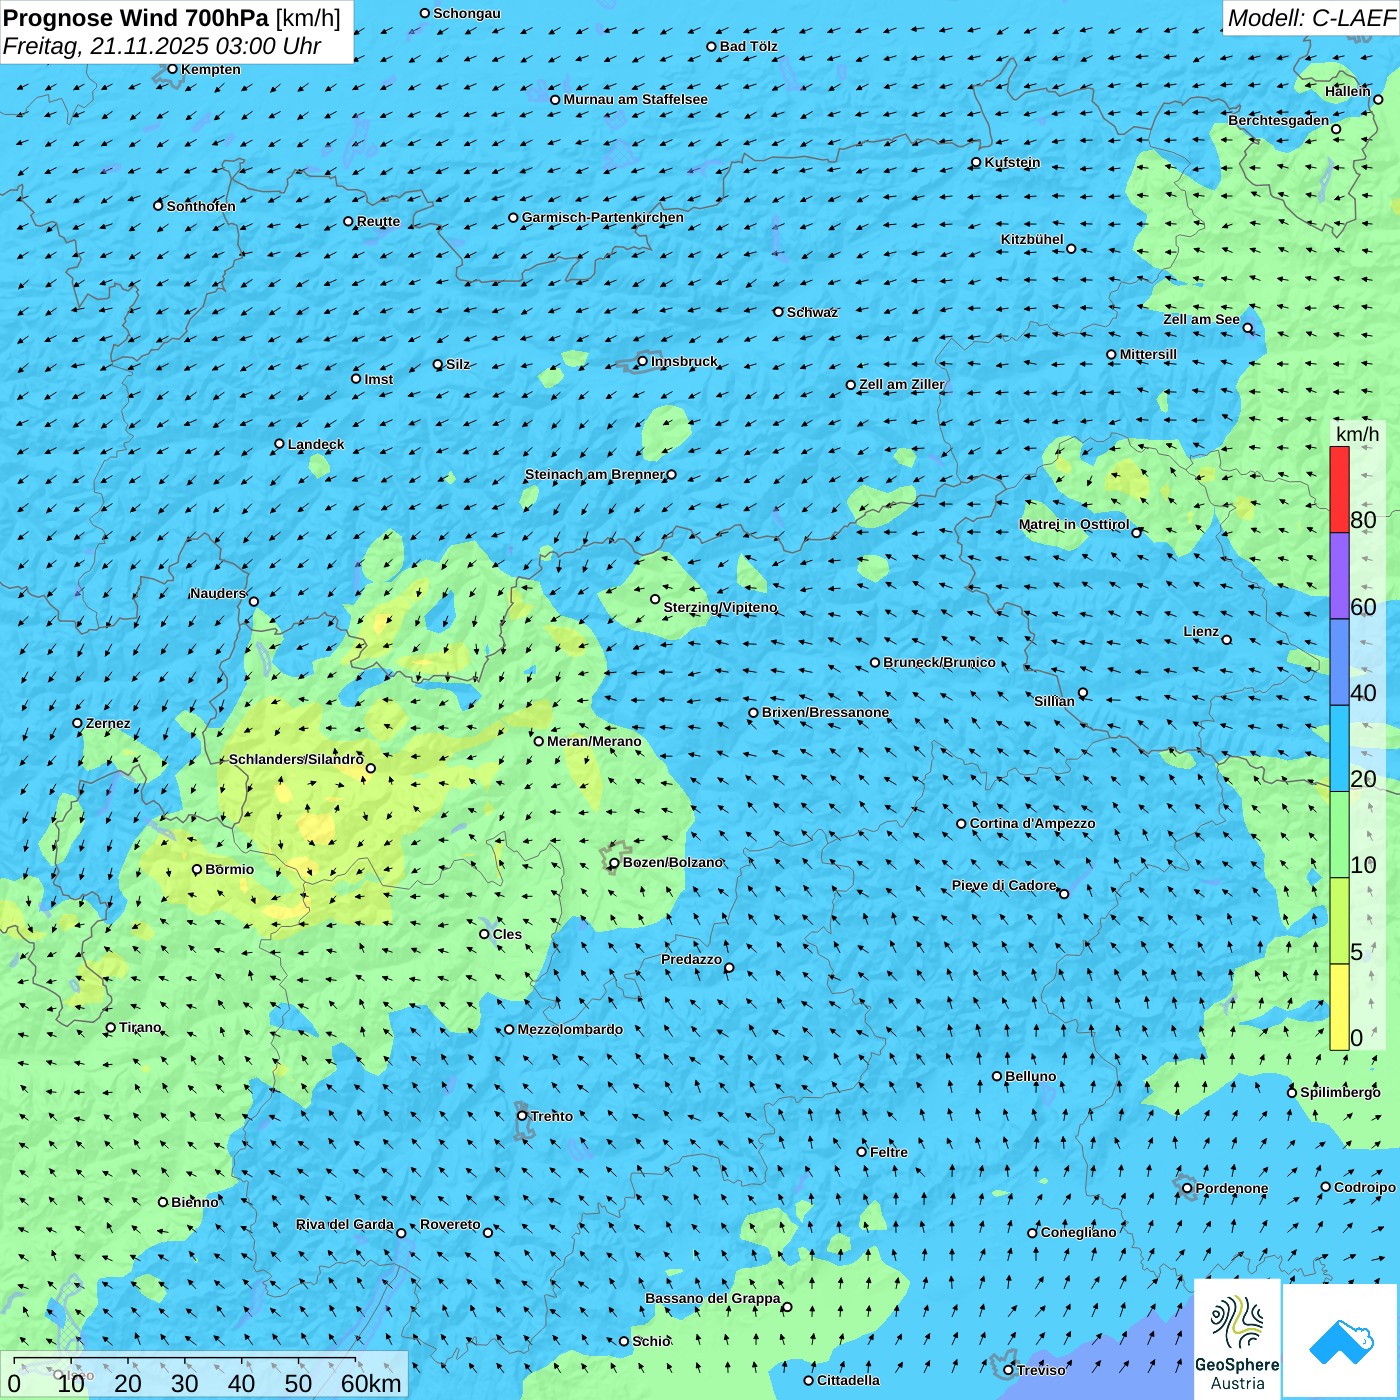Click the Landeck location dot
This screenshot has width=1400, height=1400.
(279, 444)
